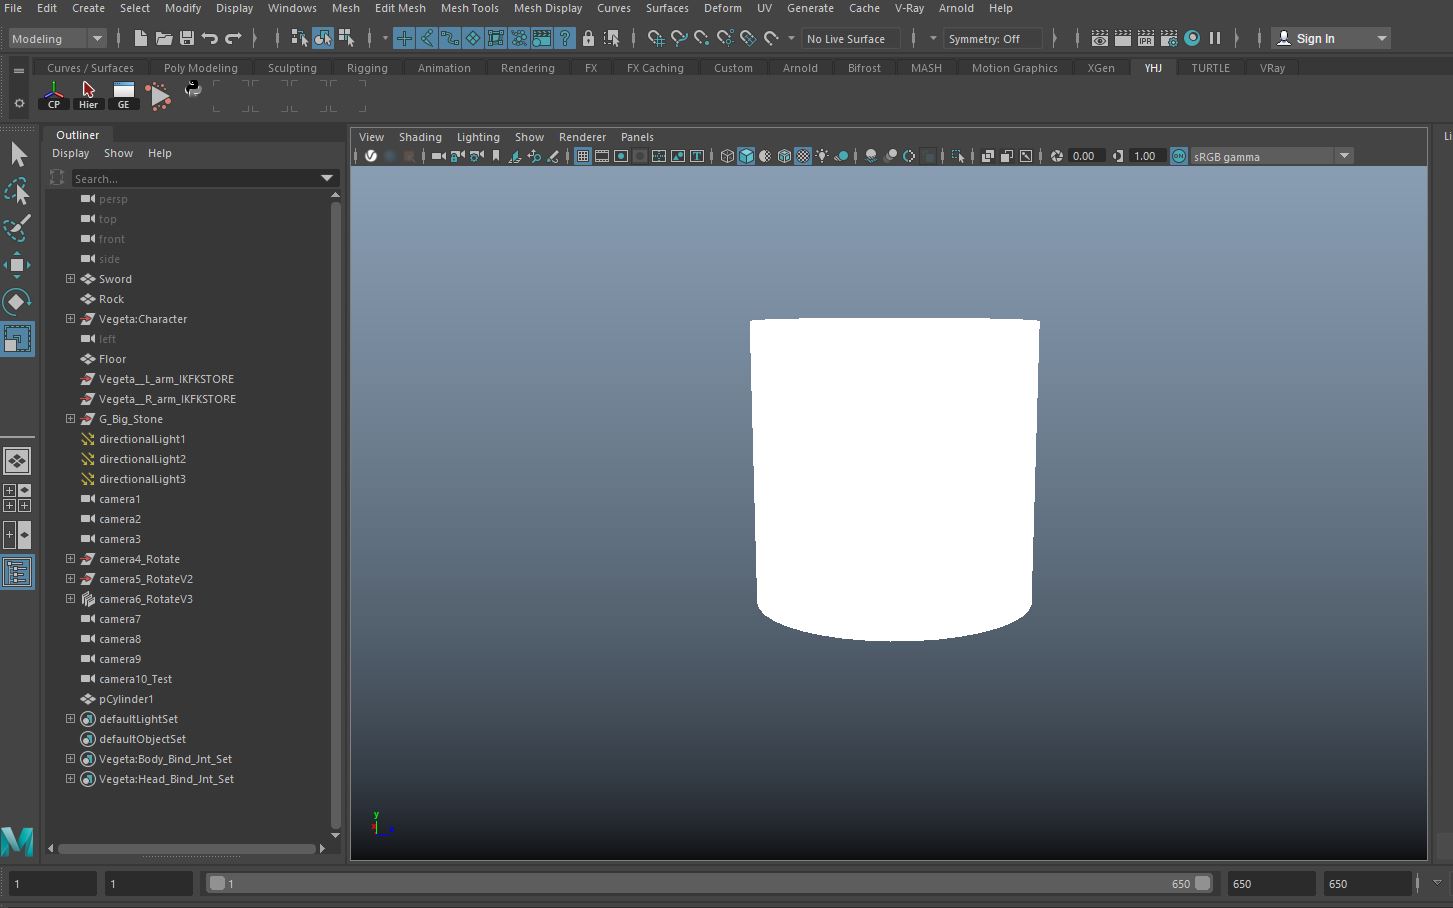1453x908 pixels.
Task: Open a scene with the folder icon
Action: [x=164, y=38]
